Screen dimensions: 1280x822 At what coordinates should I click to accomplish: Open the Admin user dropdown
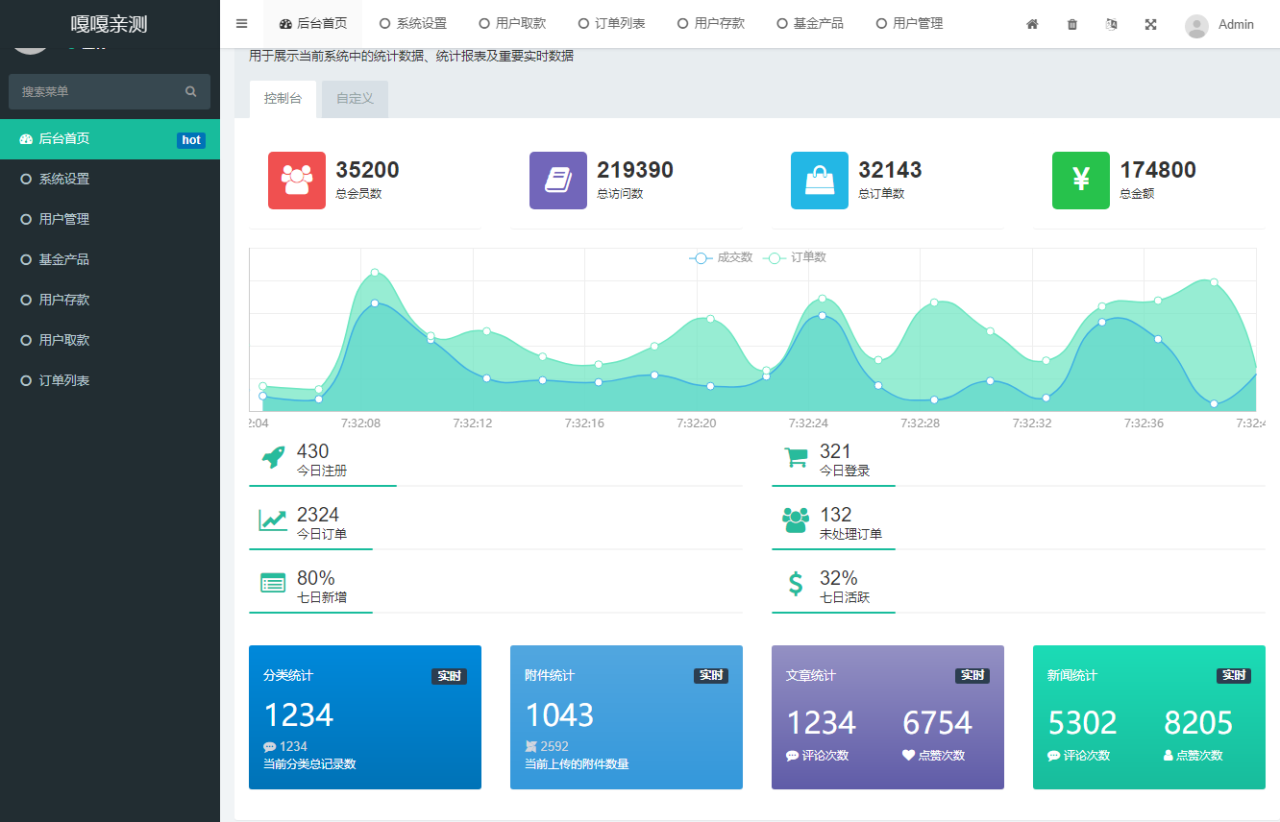1220,25
